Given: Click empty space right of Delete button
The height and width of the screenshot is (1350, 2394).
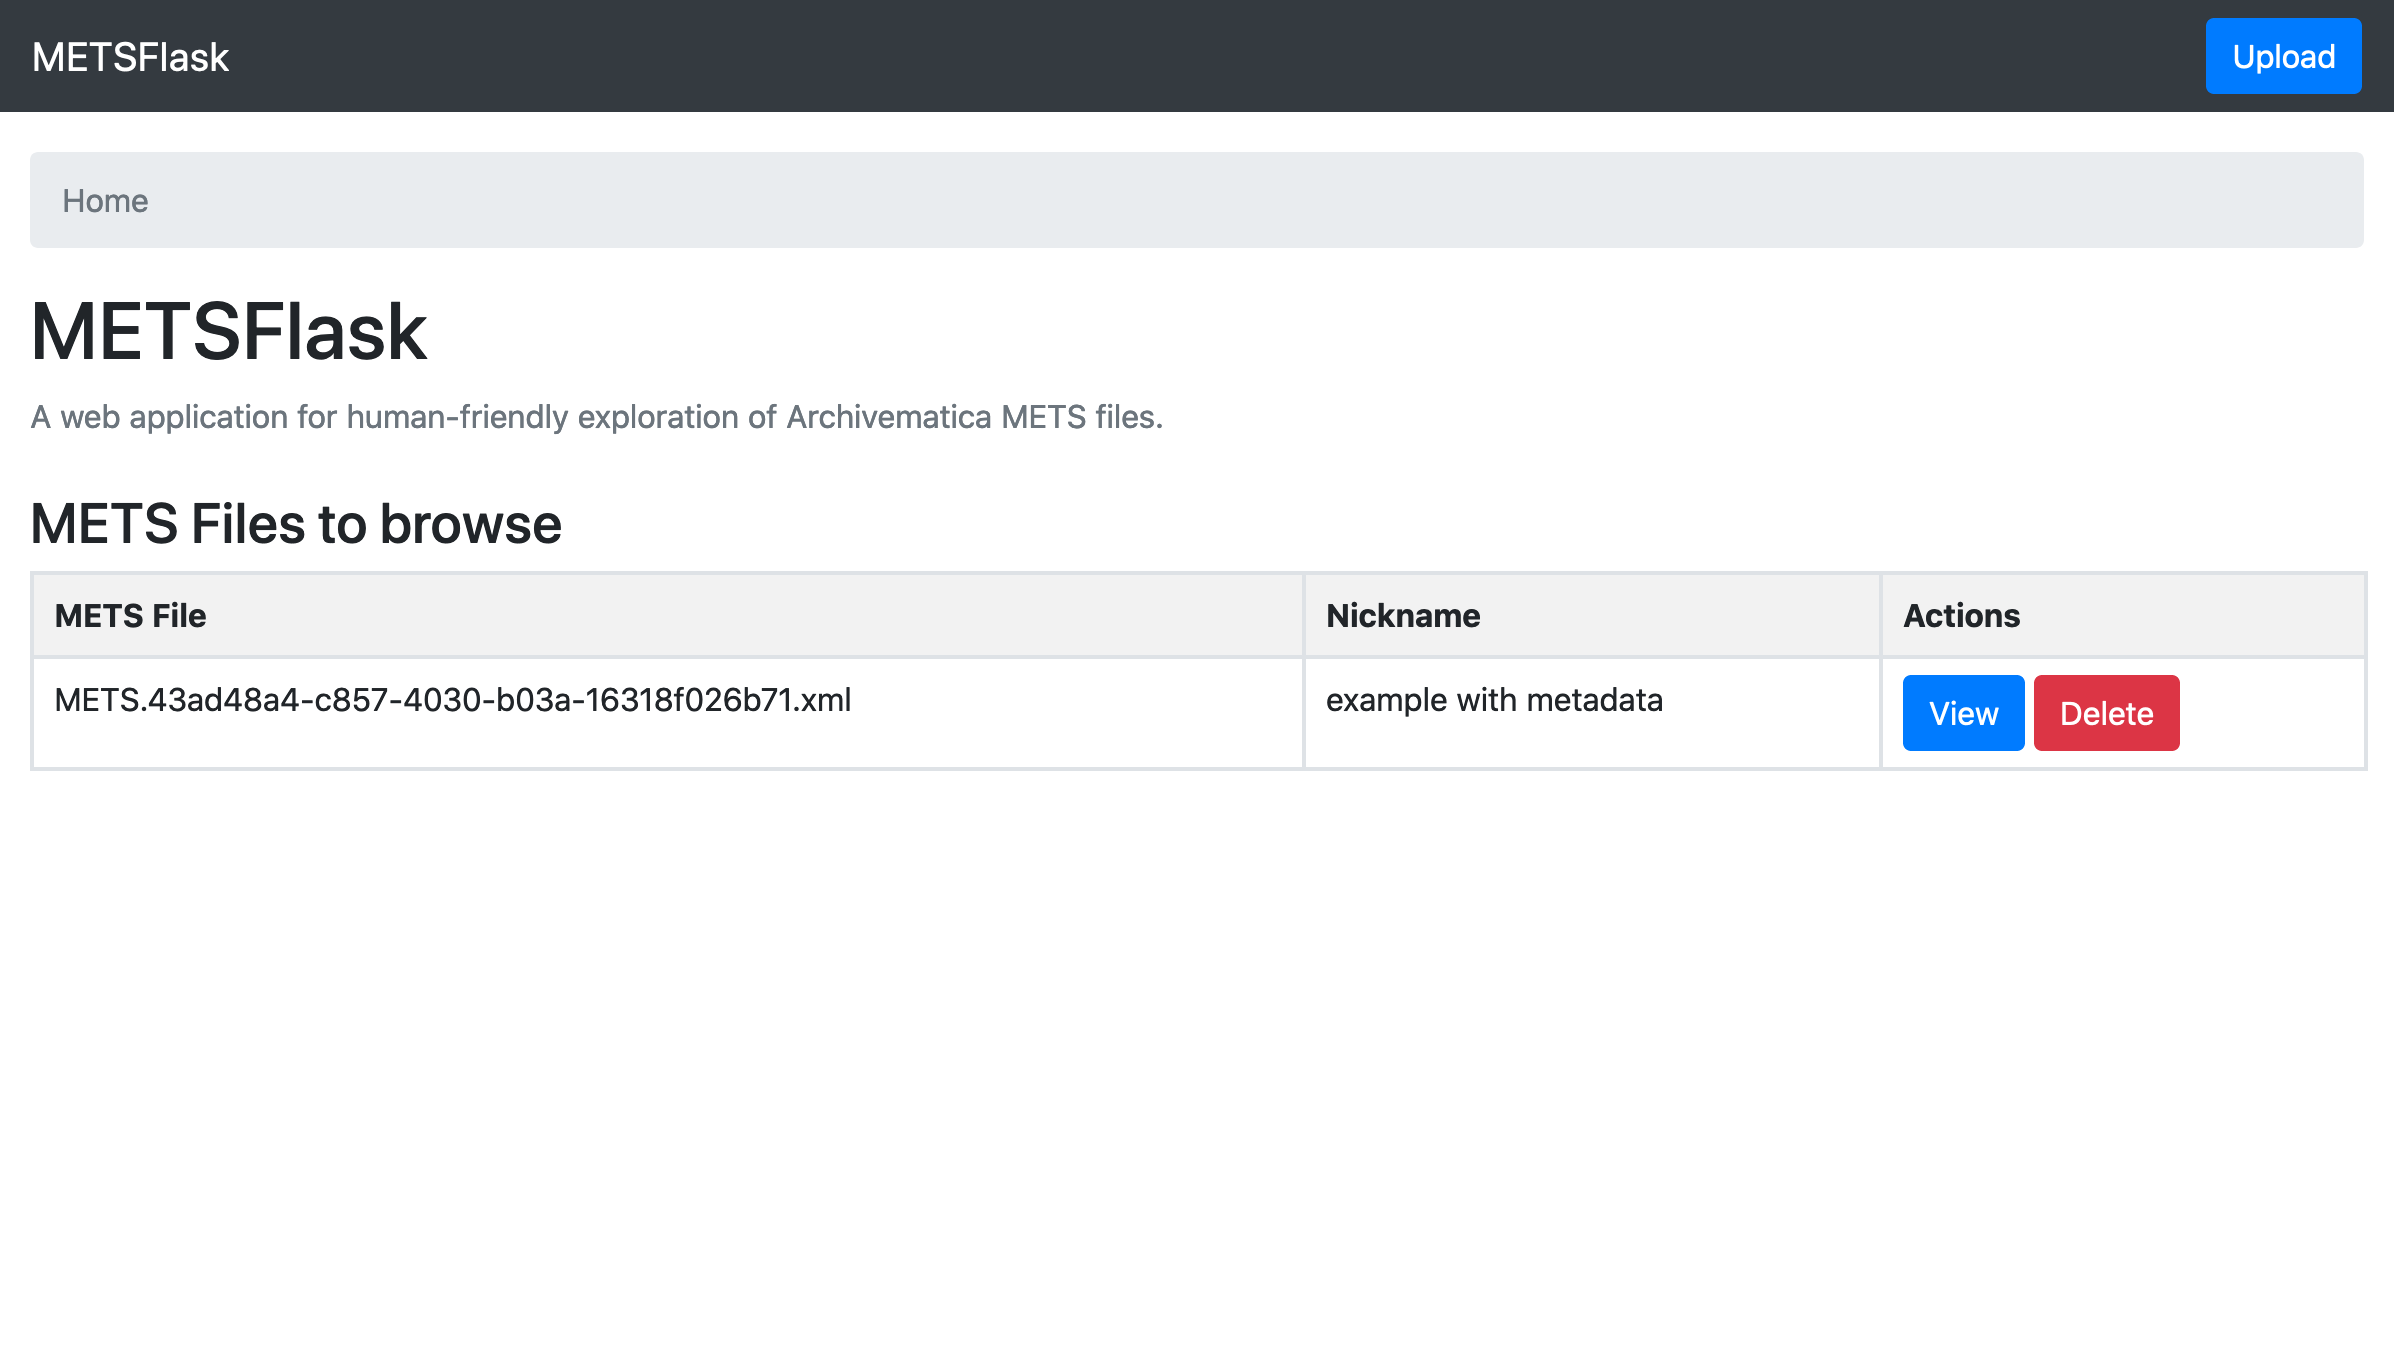Looking at the screenshot, I should click(x=2270, y=713).
